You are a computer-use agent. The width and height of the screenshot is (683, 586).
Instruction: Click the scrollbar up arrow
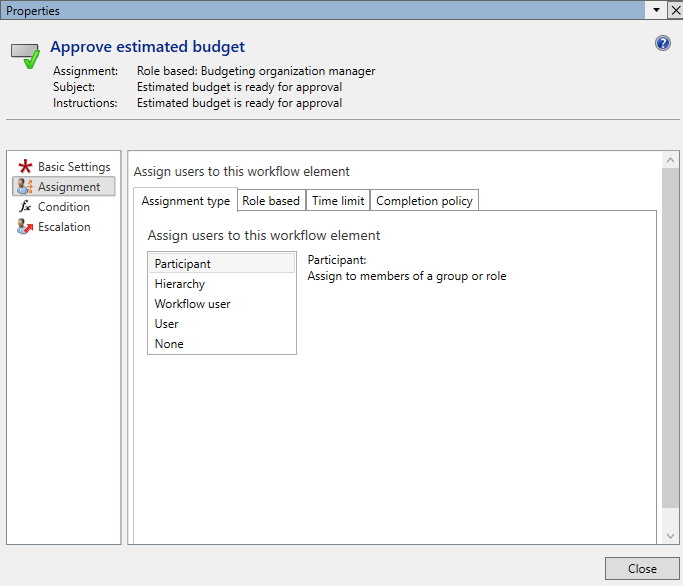pos(670,160)
